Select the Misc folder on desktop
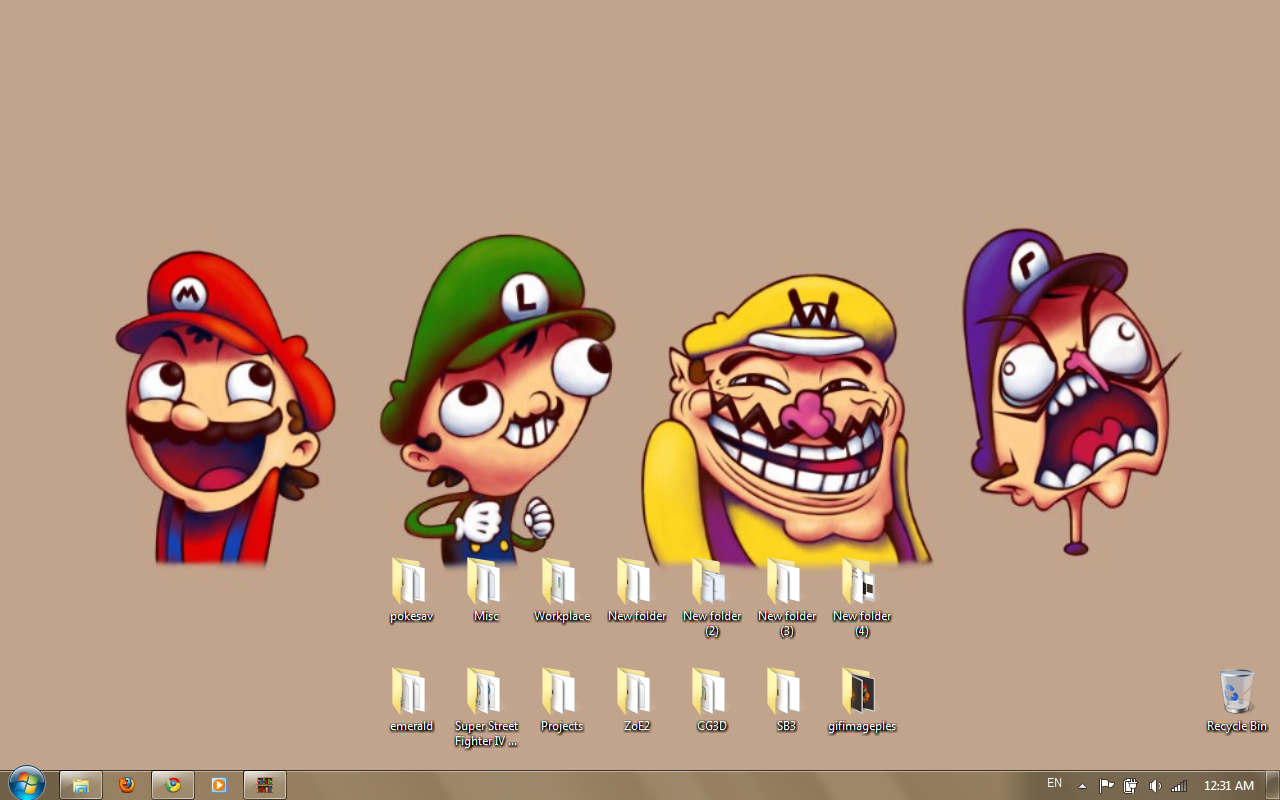Screen dimensions: 1280x800 (x=486, y=581)
